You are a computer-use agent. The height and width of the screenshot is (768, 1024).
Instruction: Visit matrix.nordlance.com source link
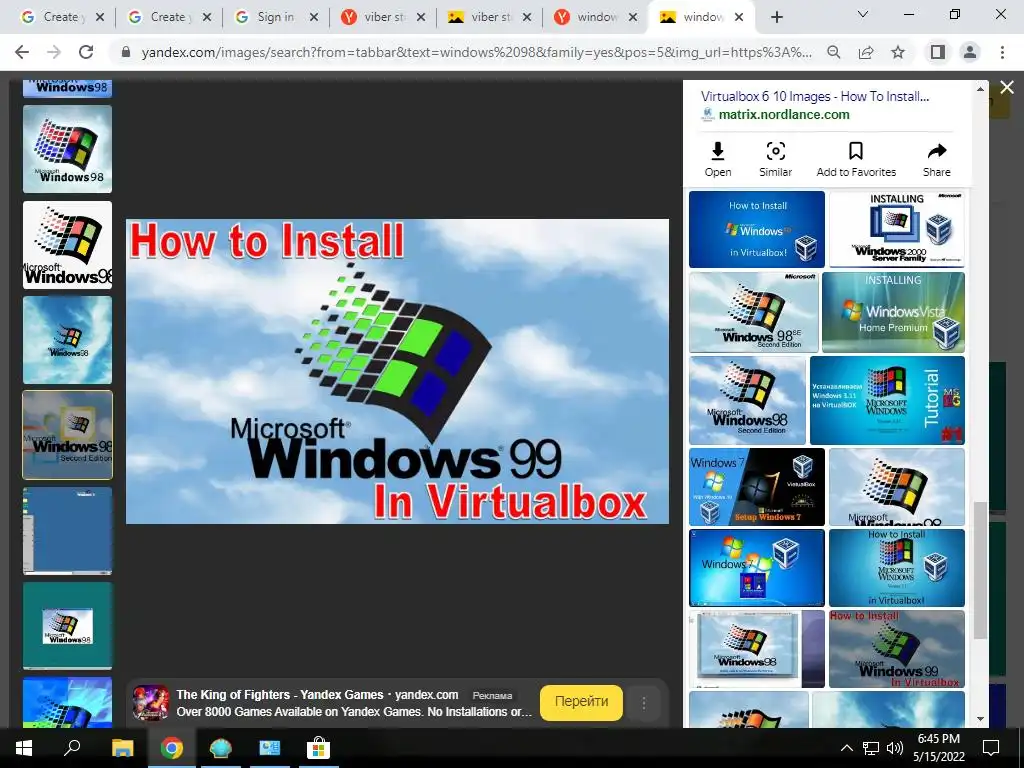click(784, 114)
